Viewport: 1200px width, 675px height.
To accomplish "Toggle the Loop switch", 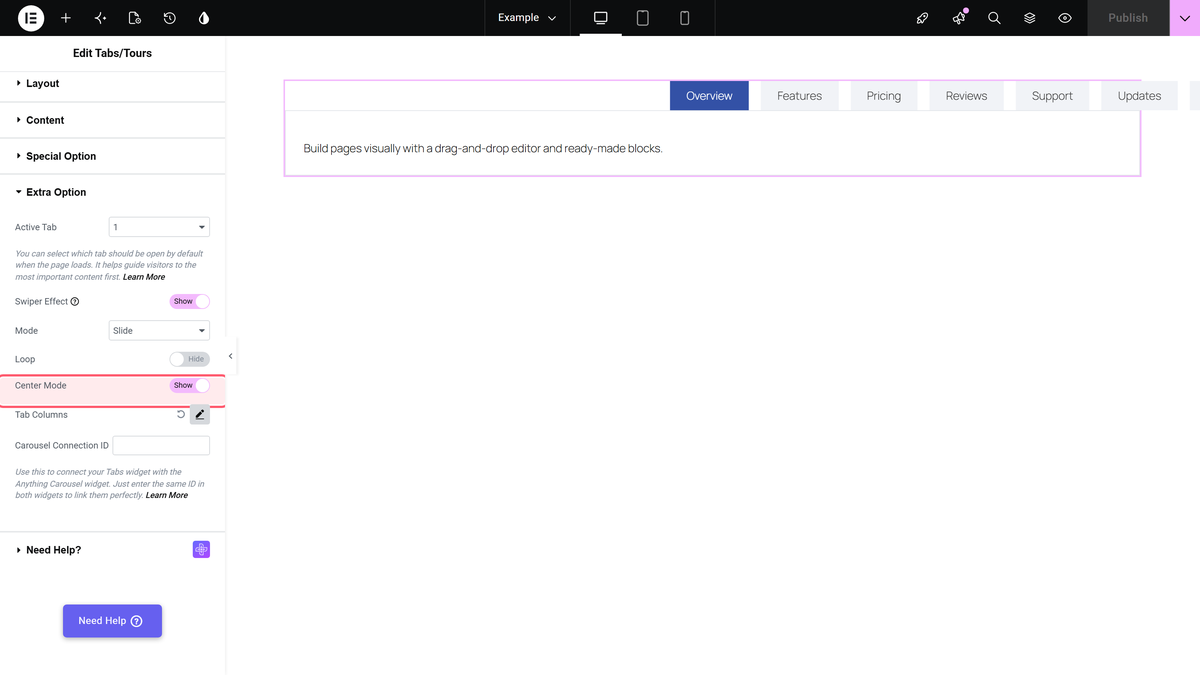I will pos(190,359).
